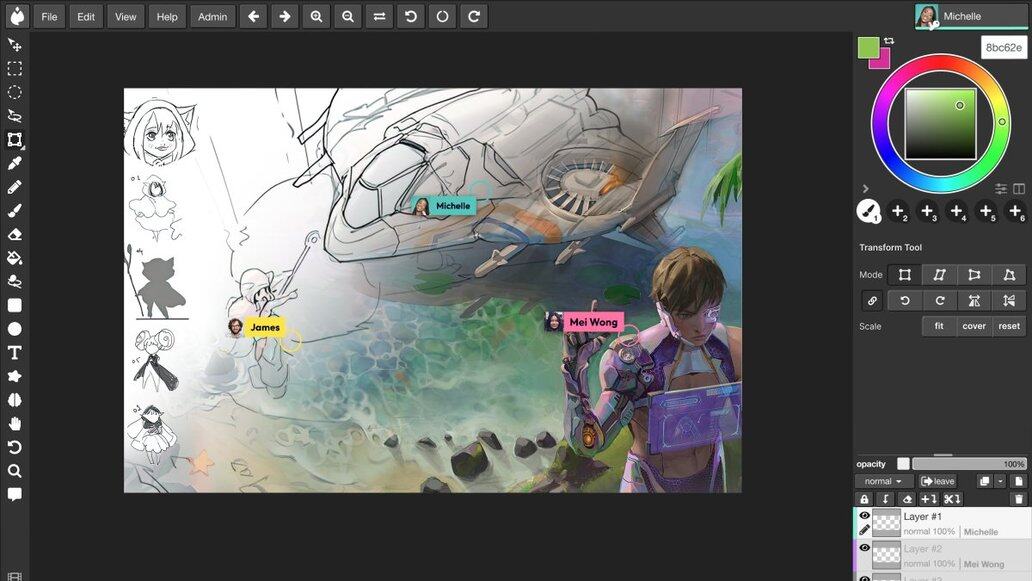This screenshot has width=1032, height=581.
Task: Reset view rotation with the circle icon
Action: (x=443, y=16)
